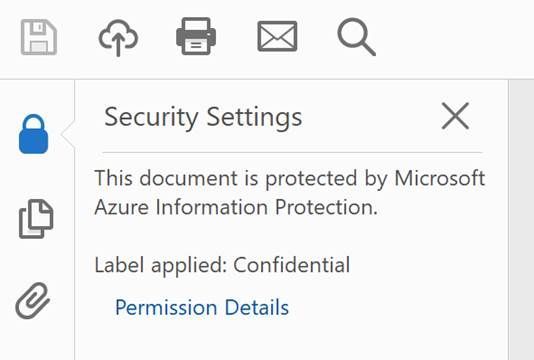Send the file via the envelope icon

[277, 36]
